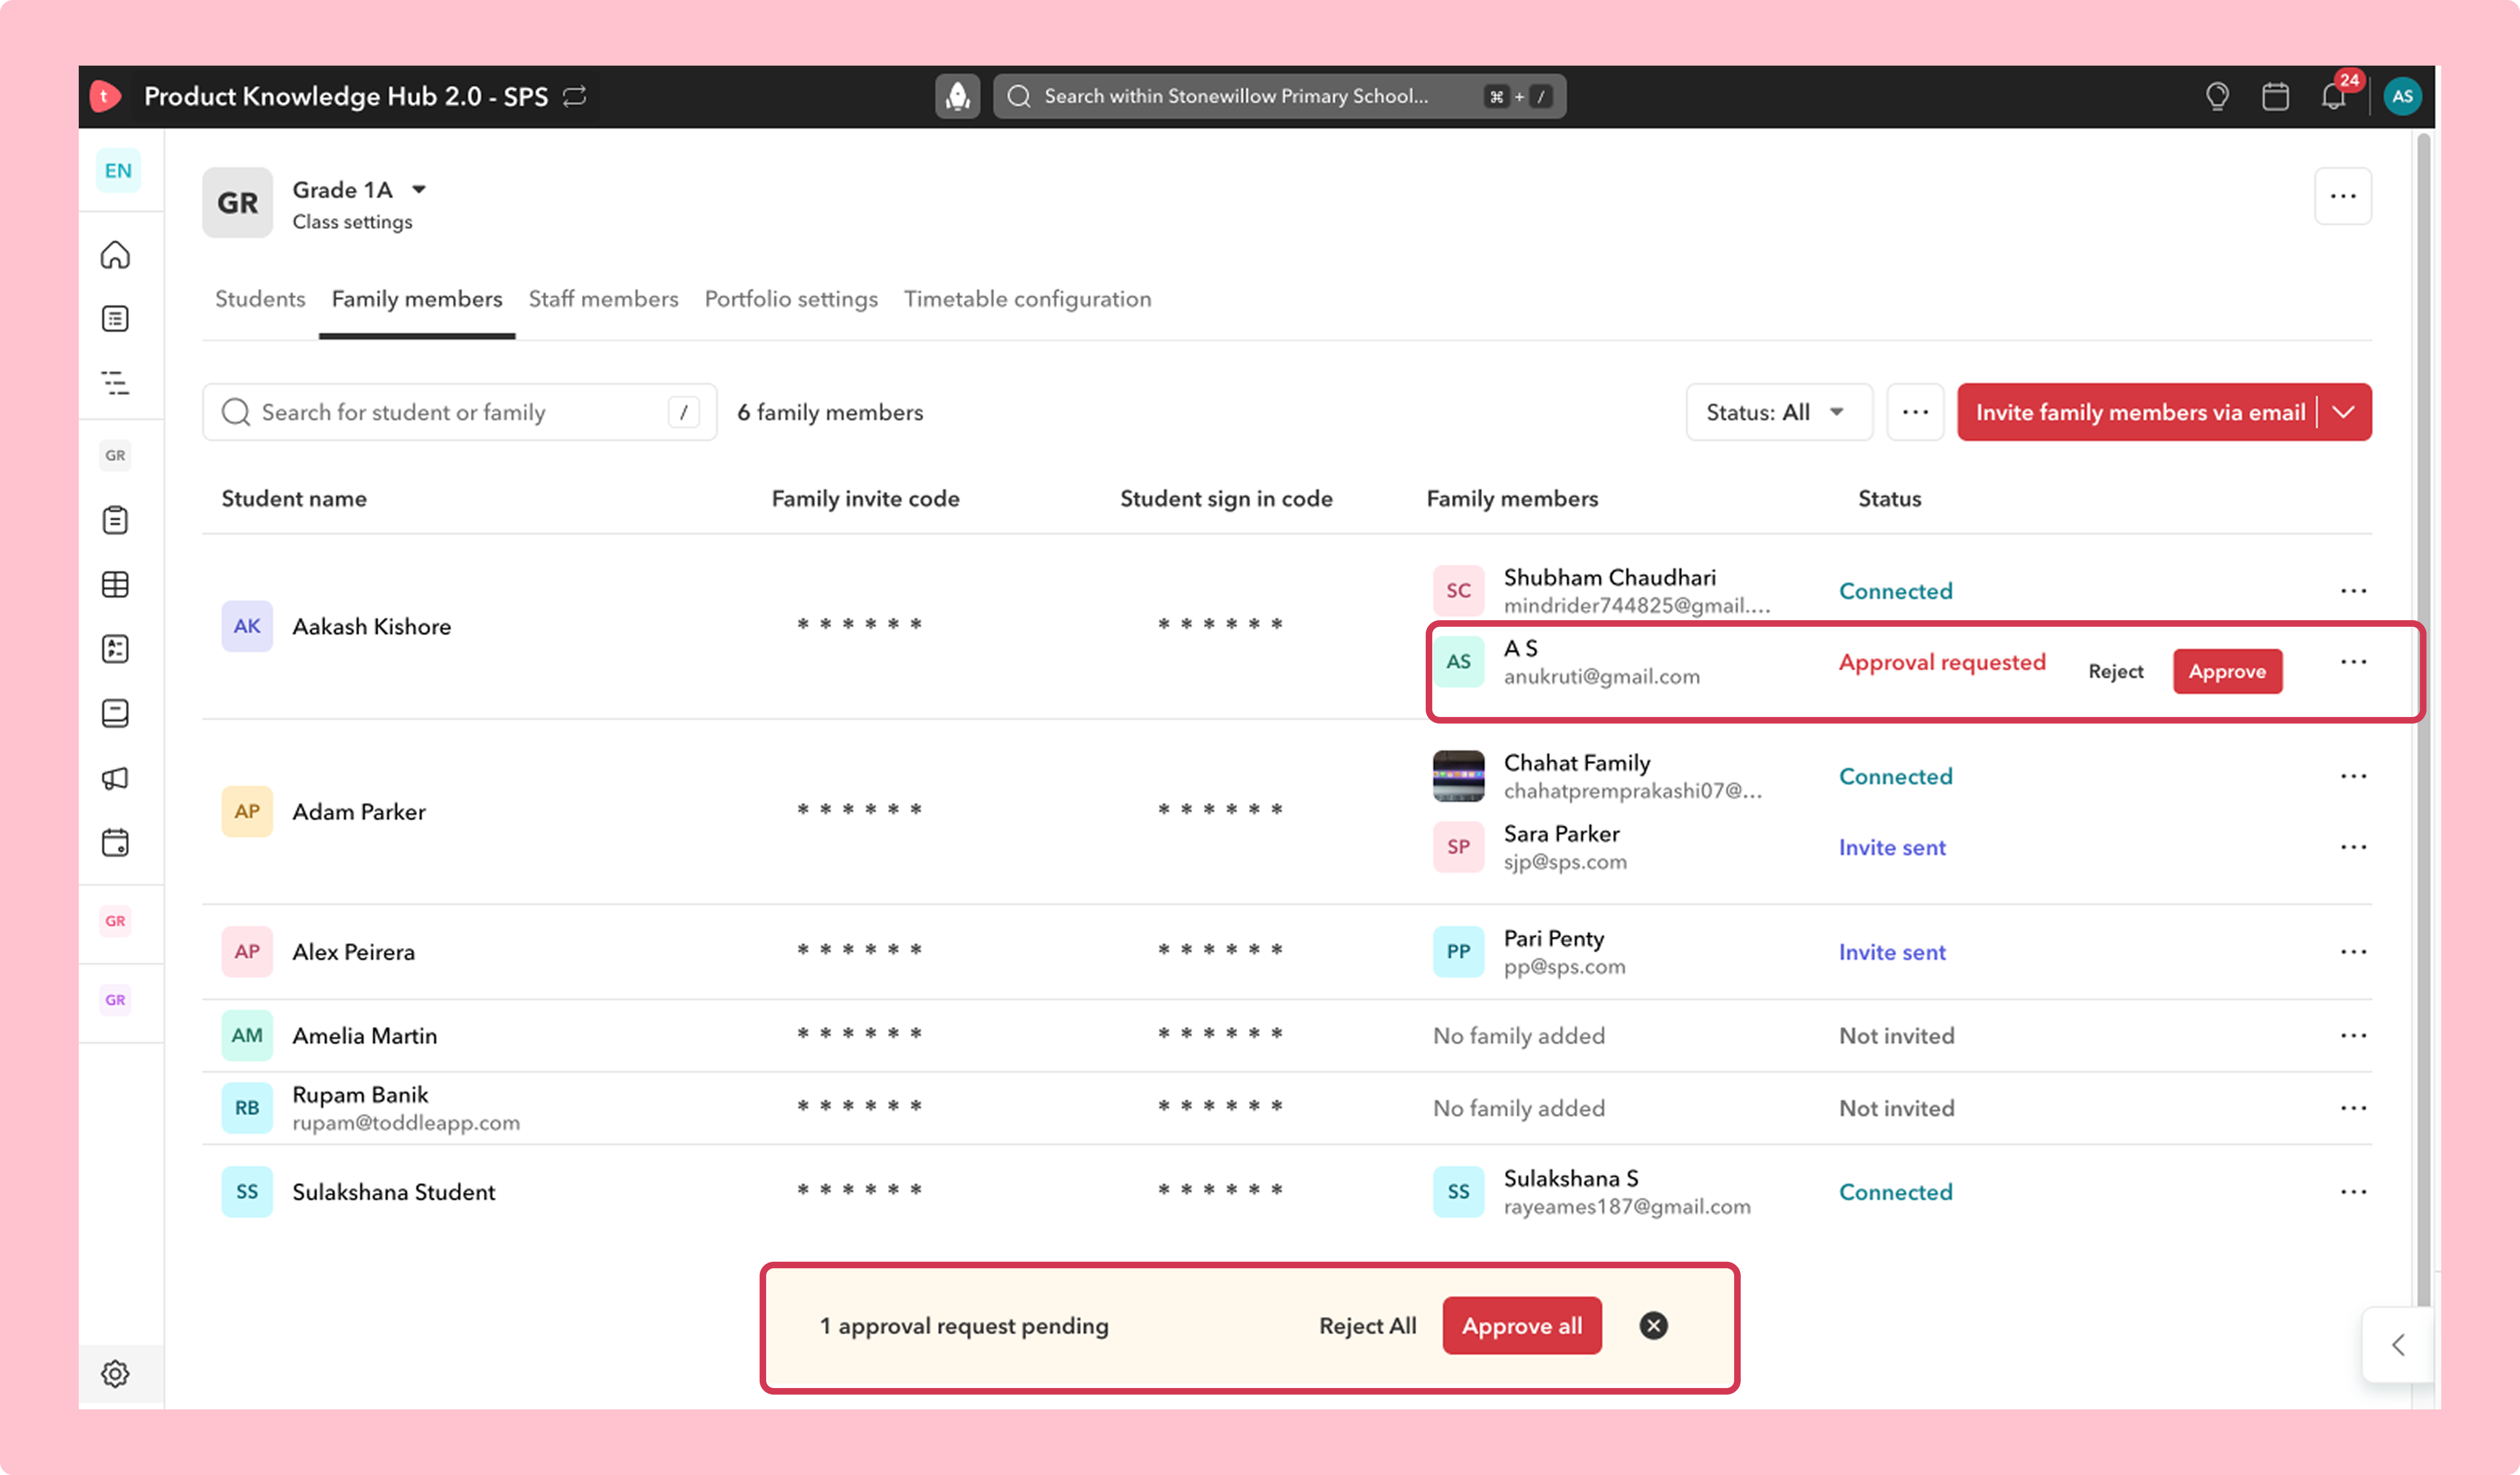Click Reject All in the pending banner
Image resolution: width=2520 pixels, height=1475 pixels.
(x=1367, y=1326)
